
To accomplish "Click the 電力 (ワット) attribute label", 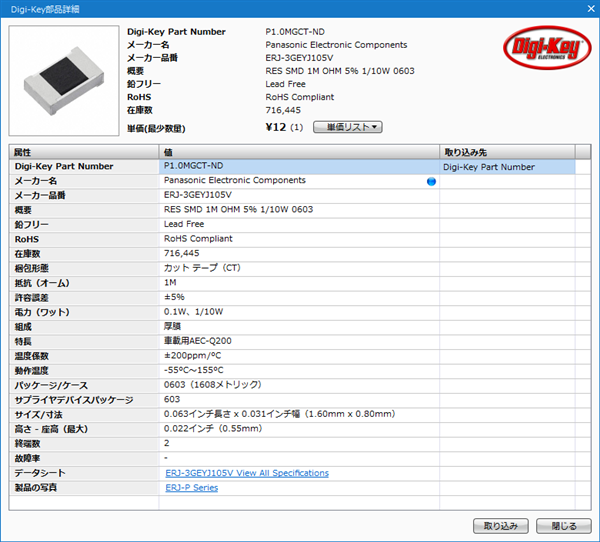I will click(x=42, y=312).
